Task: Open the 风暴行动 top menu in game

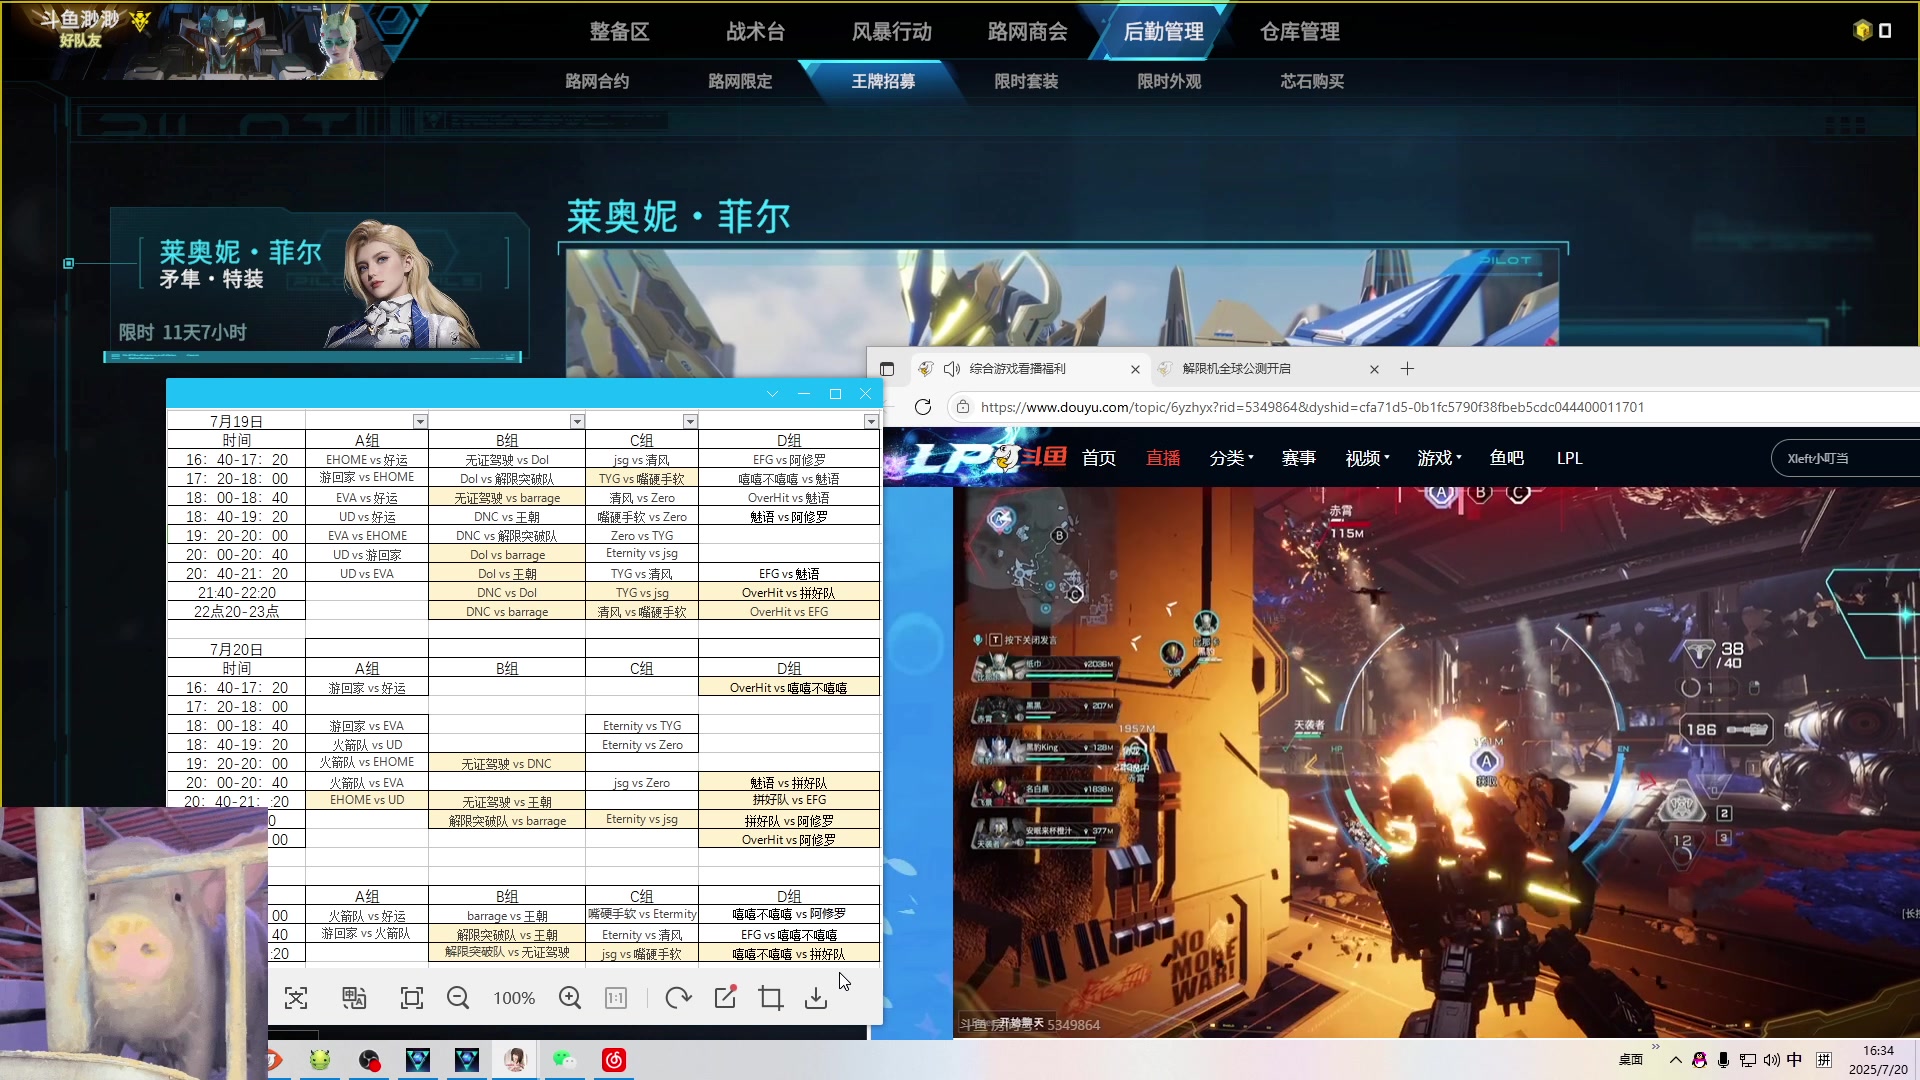Action: pos(891,32)
